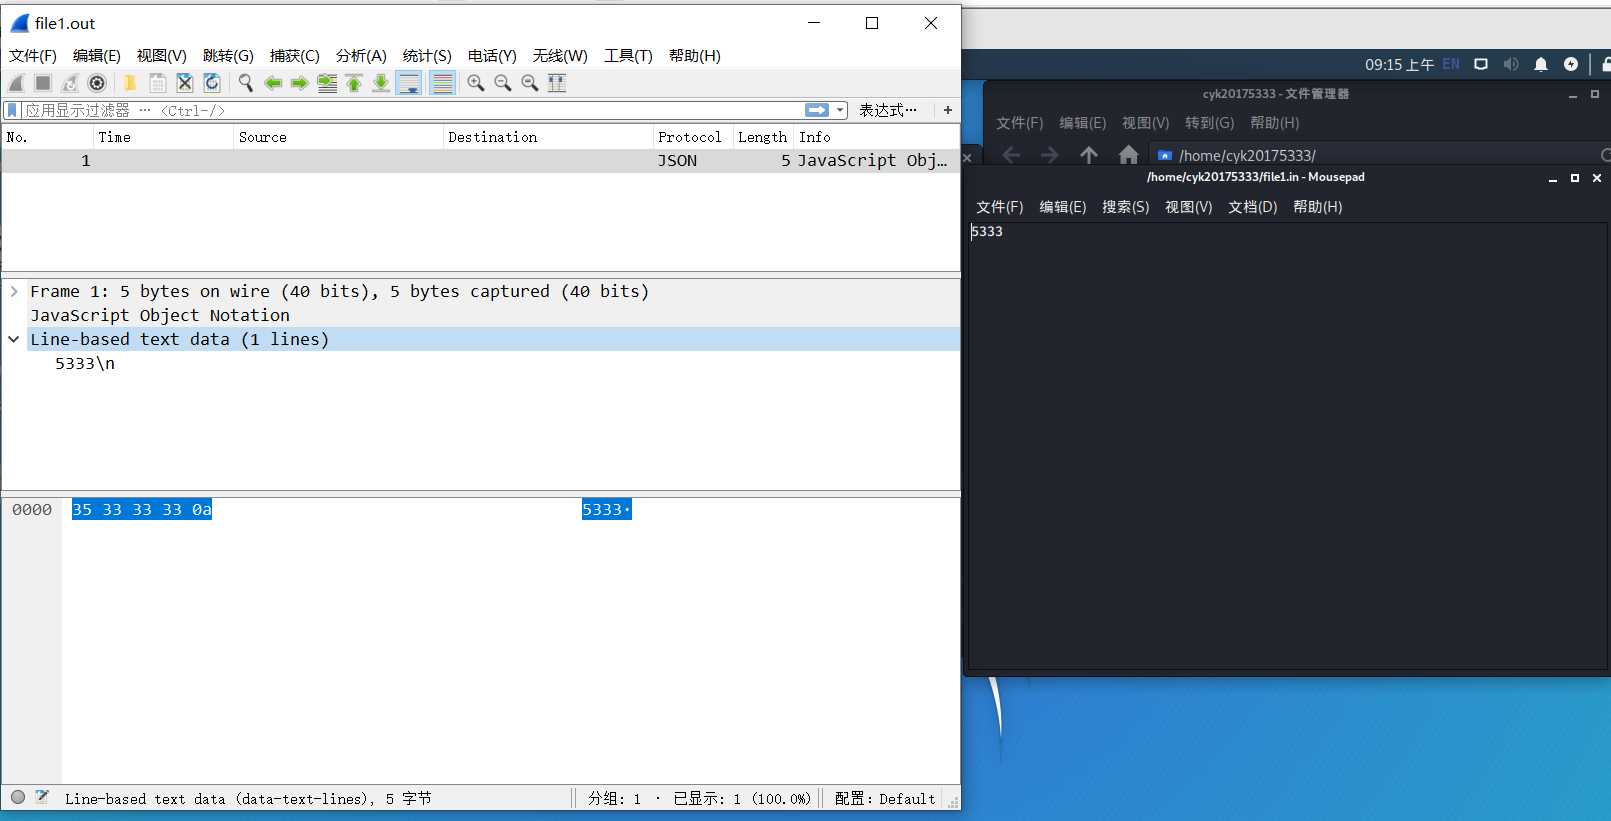Viewport: 1611px width, 821px height.
Task: Sort by the Length column header
Action: click(x=763, y=137)
